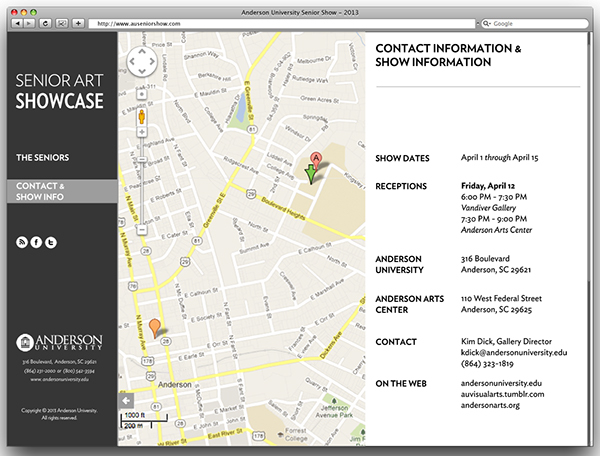Click the 'Friday, April 12' reception date

tap(488, 186)
